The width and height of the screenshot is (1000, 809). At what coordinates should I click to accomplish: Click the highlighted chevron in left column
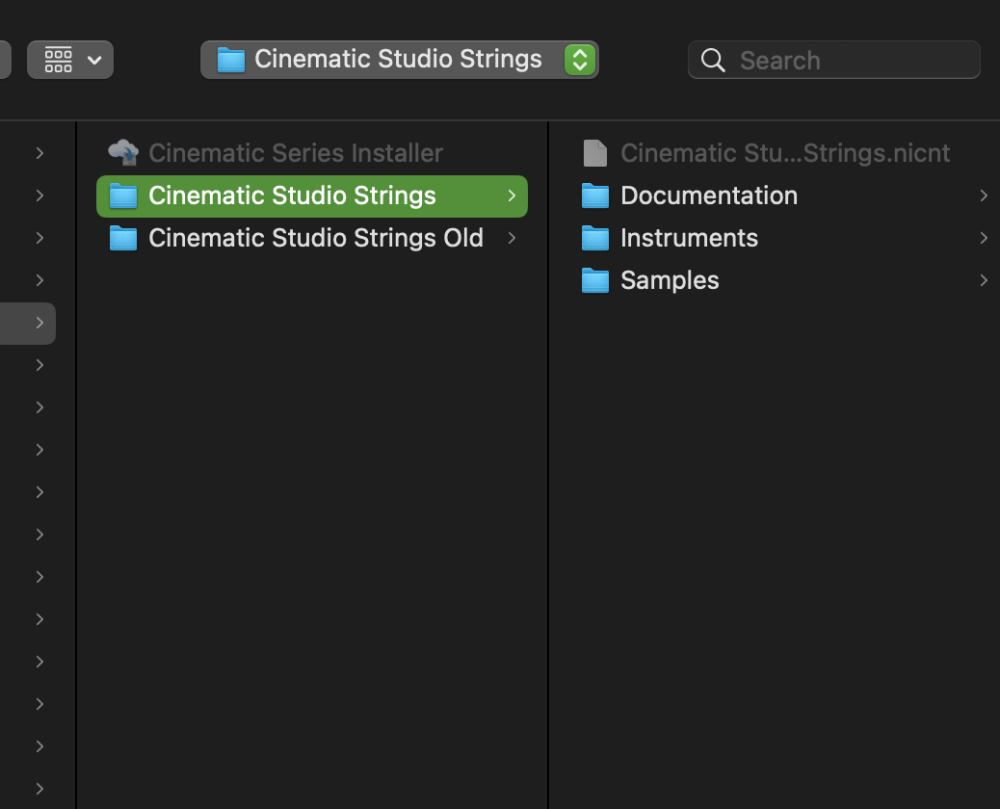(x=40, y=323)
